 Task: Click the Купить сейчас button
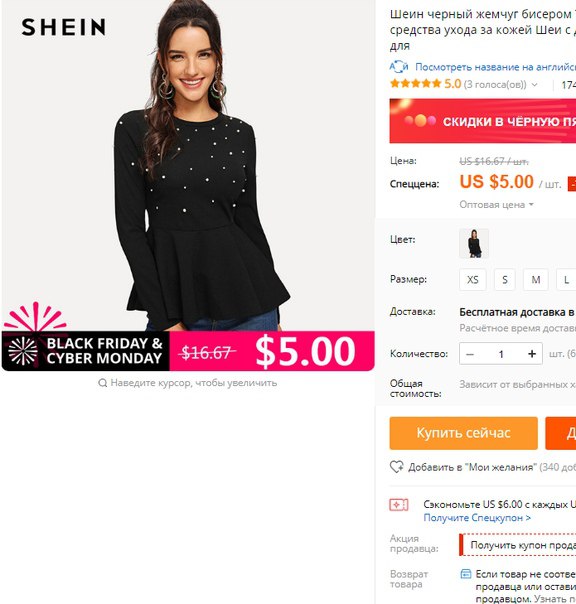point(463,433)
